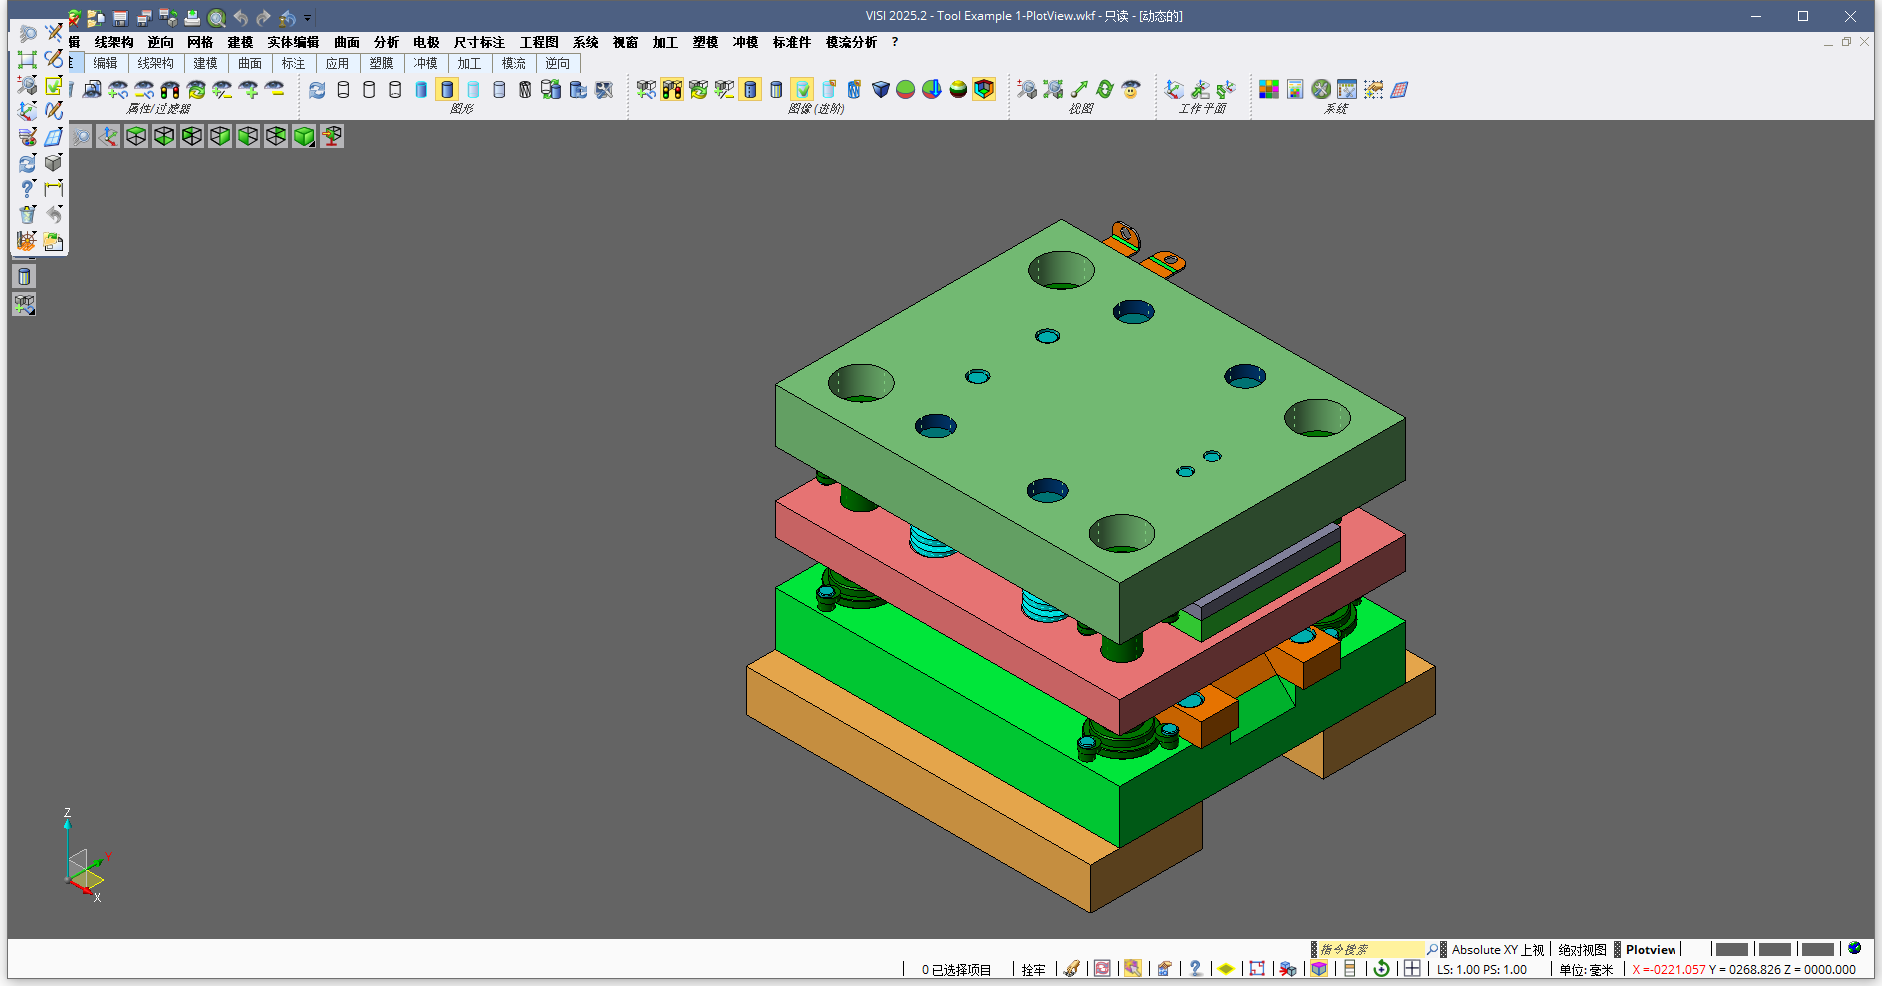Switch to the 冲模 toolbar tab
Viewport: 1882px width, 986px height.
(x=426, y=63)
